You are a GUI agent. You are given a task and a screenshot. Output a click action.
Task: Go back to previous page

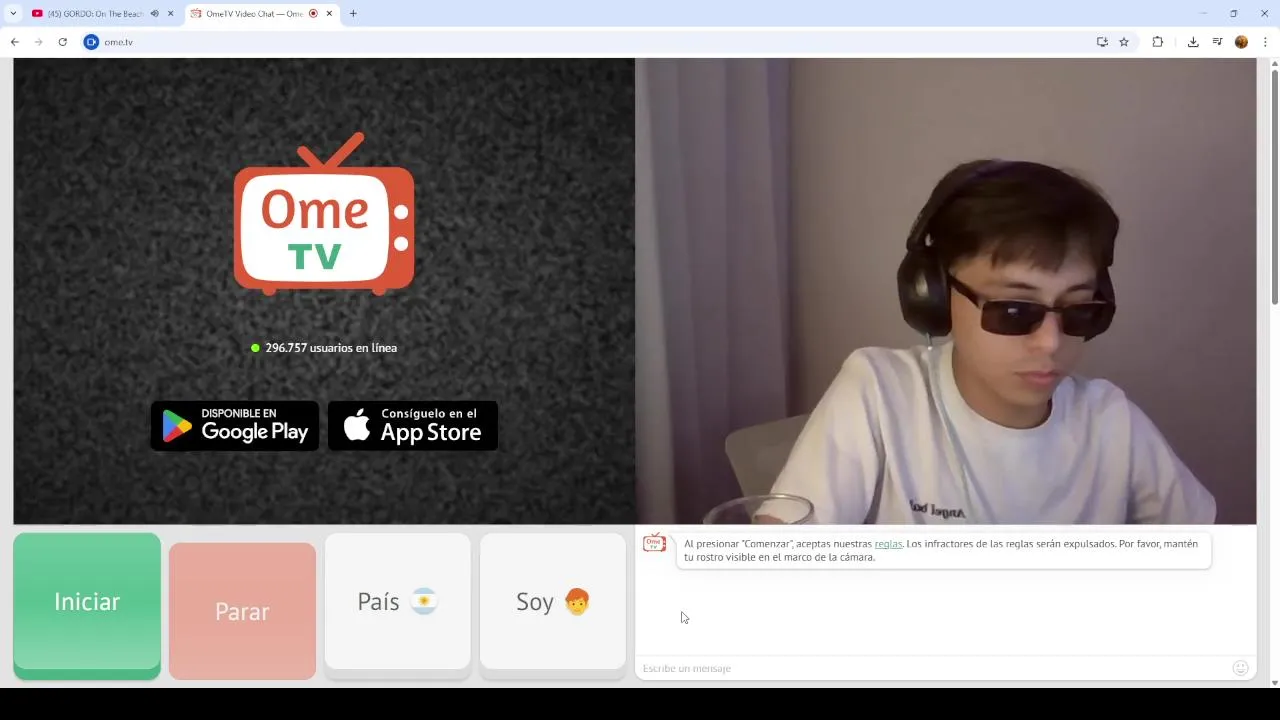coord(15,42)
